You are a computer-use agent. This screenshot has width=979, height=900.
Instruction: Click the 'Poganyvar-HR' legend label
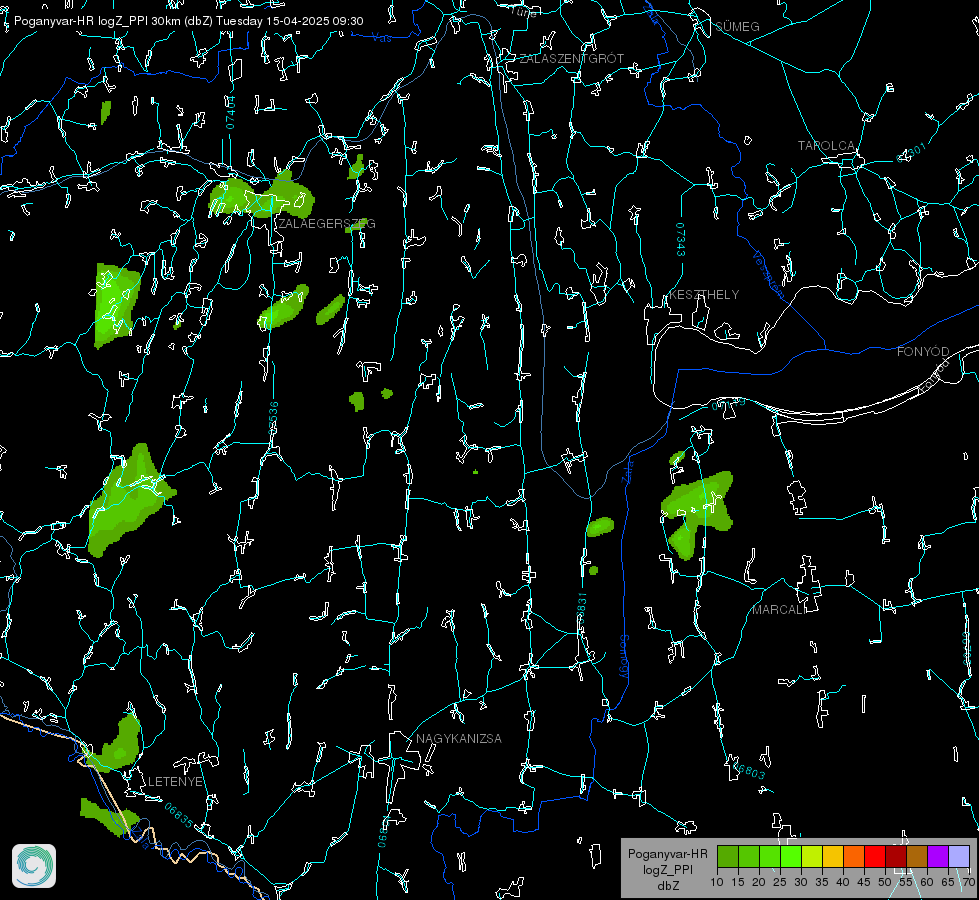click(x=667, y=854)
